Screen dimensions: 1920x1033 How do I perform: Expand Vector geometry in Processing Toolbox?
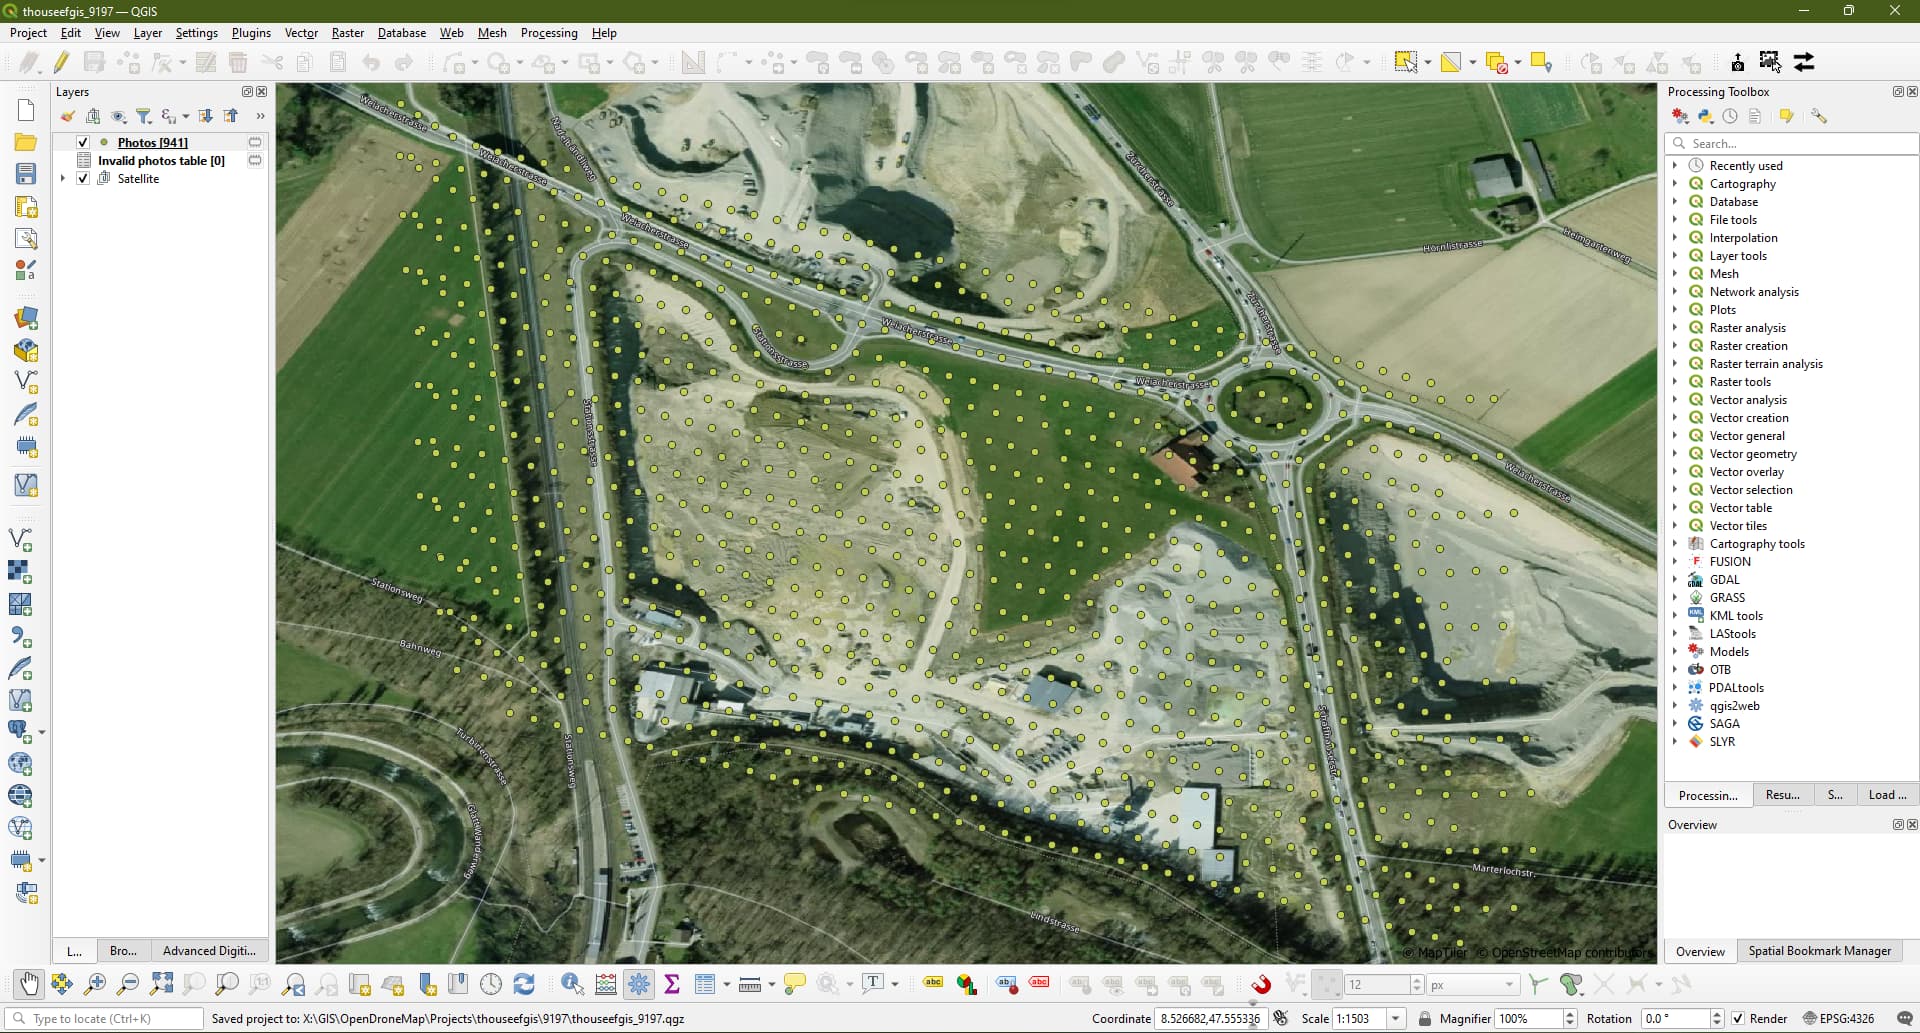pos(1675,454)
